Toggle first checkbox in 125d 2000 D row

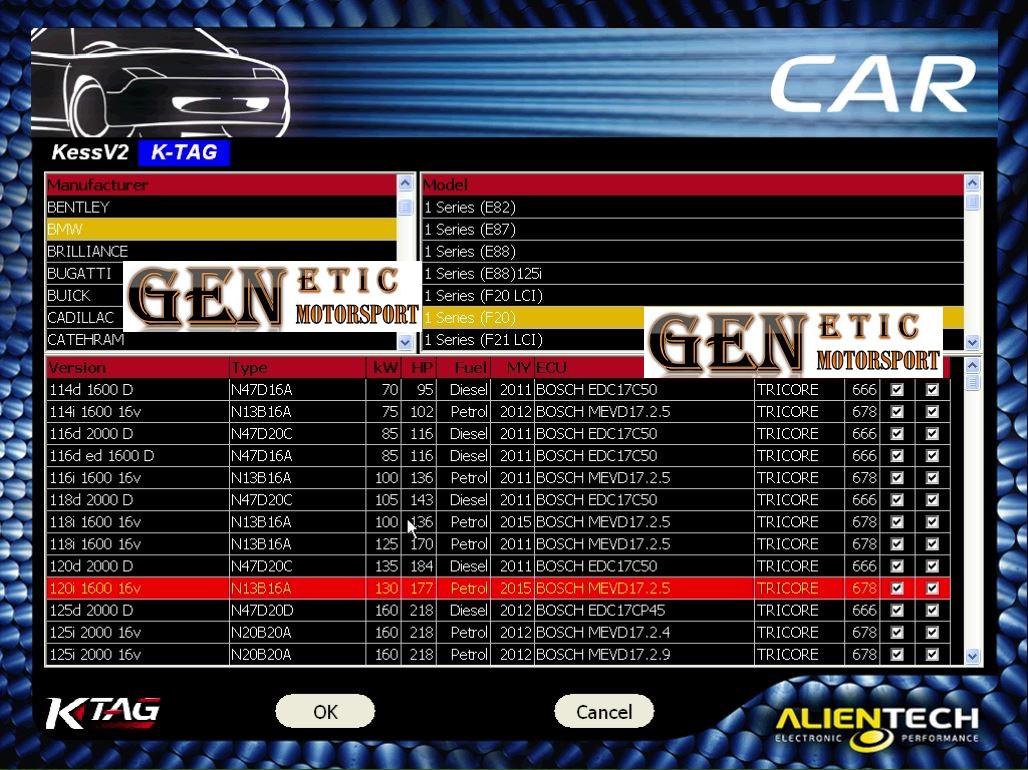[897, 610]
